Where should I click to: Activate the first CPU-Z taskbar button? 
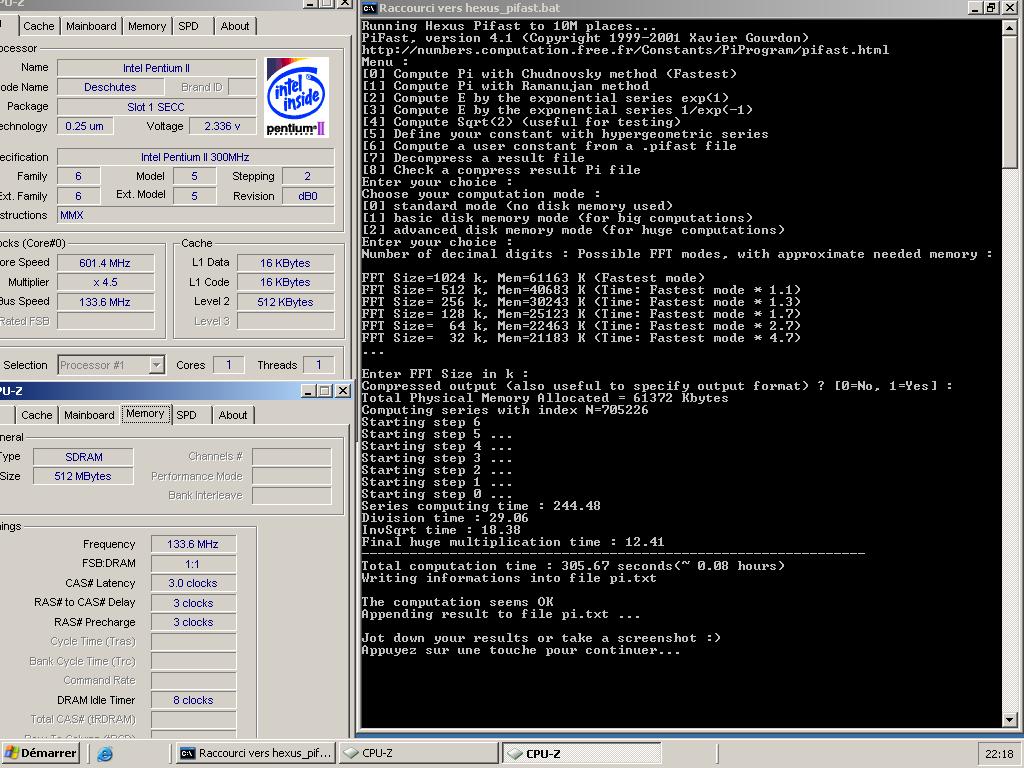(418, 753)
